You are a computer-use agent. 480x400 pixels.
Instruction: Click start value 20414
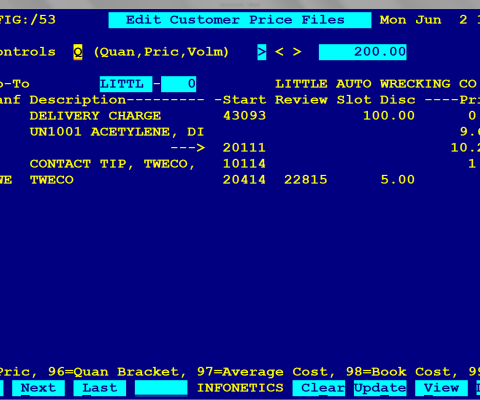244,180
